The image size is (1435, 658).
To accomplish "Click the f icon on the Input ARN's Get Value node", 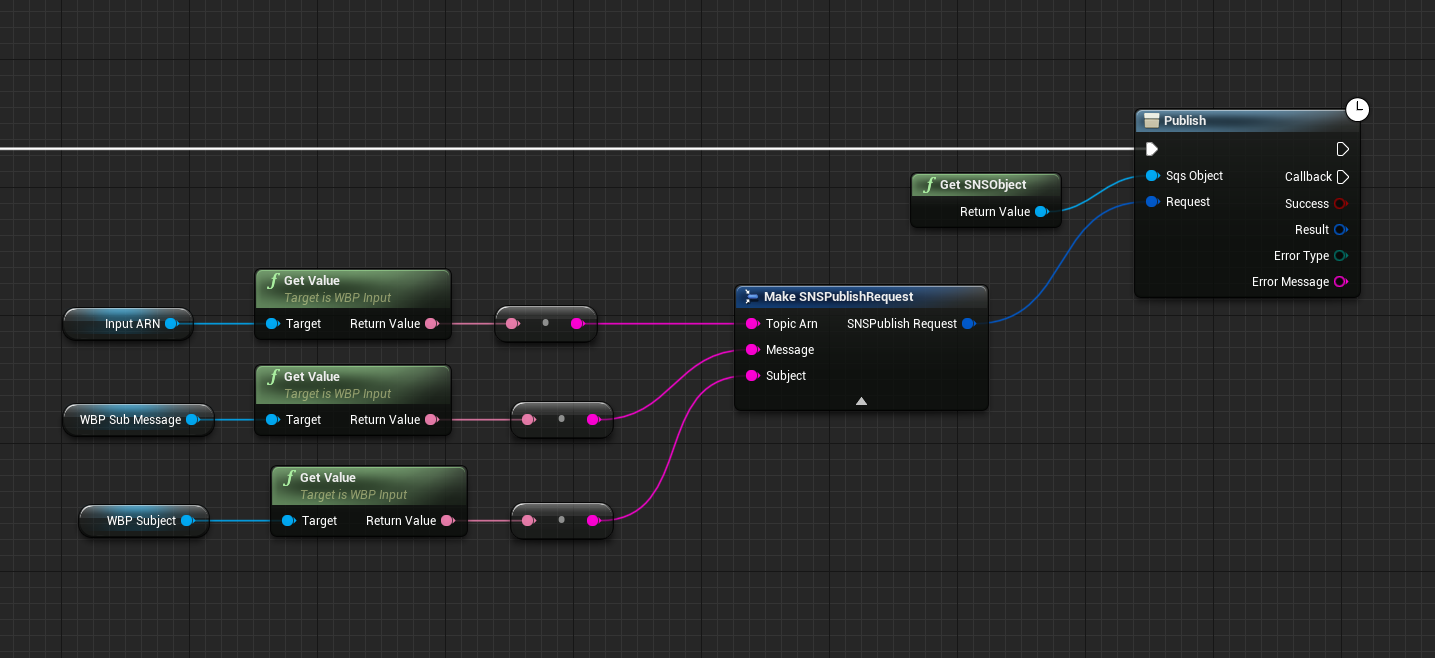I will coord(272,280).
